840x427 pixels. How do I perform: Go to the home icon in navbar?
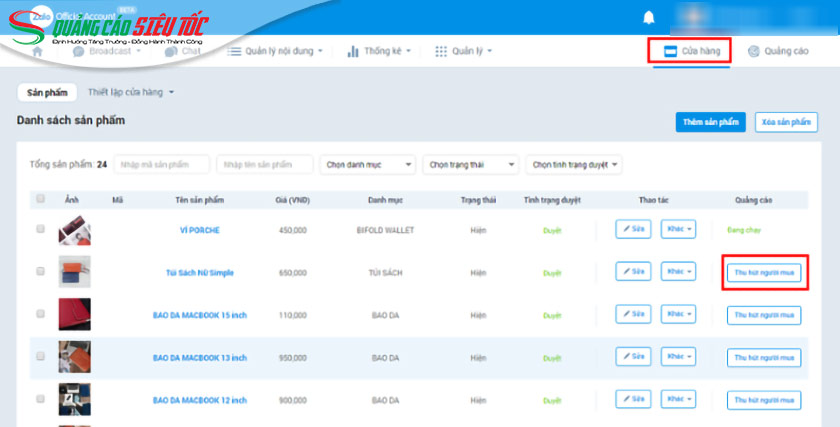[x=38, y=51]
